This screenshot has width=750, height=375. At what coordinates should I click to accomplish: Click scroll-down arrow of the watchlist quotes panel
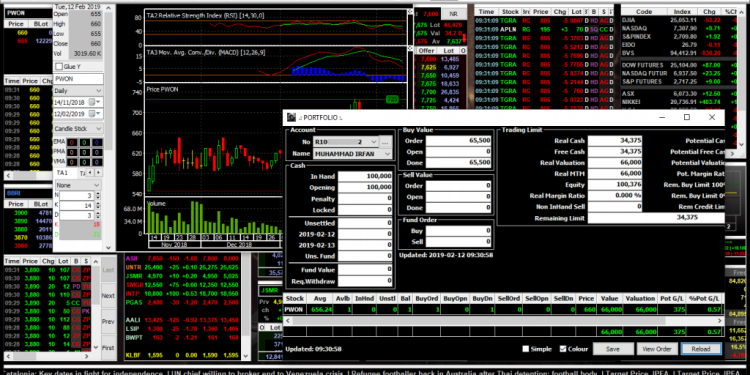pyautogui.click(x=246, y=356)
